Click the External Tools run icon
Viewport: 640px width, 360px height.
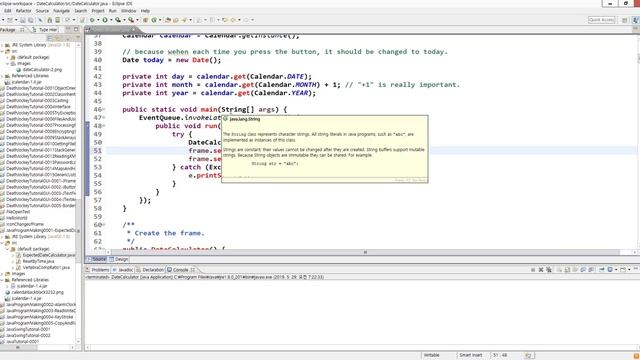[131, 20]
